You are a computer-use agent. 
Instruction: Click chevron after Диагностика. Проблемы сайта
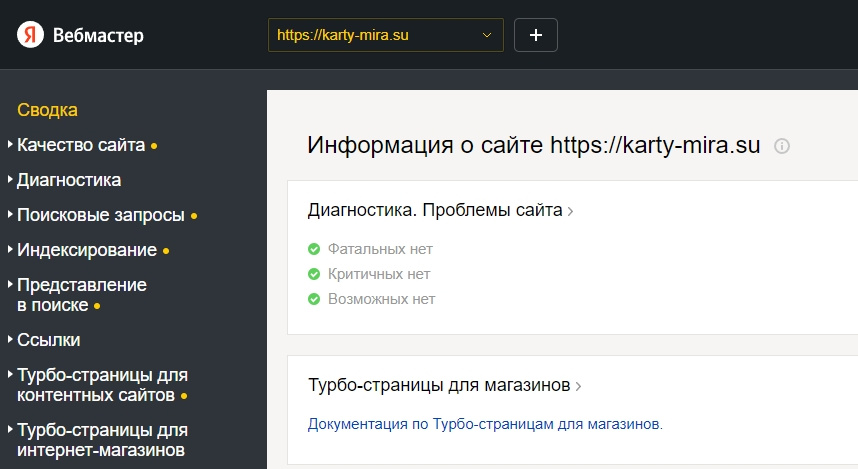[x=571, y=211]
